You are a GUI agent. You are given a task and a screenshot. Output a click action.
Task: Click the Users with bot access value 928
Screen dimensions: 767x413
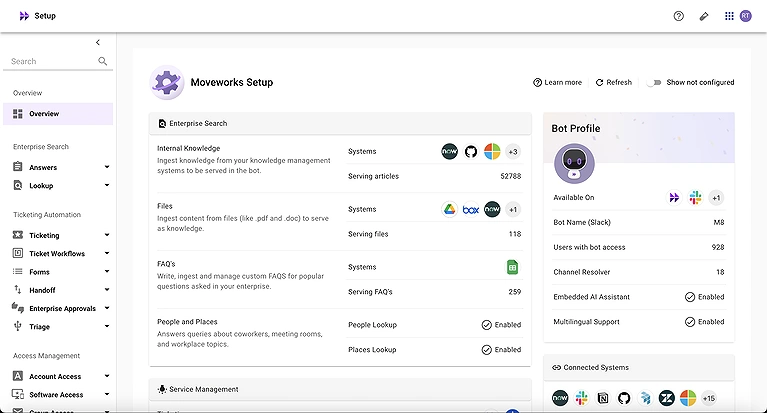click(718, 247)
